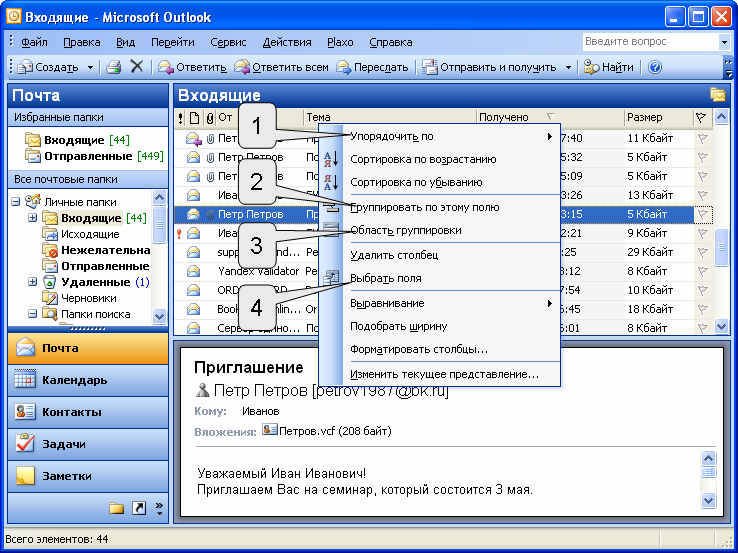Click the Введите вопрос help field
This screenshot has height=553, width=738.
click(x=651, y=41)
